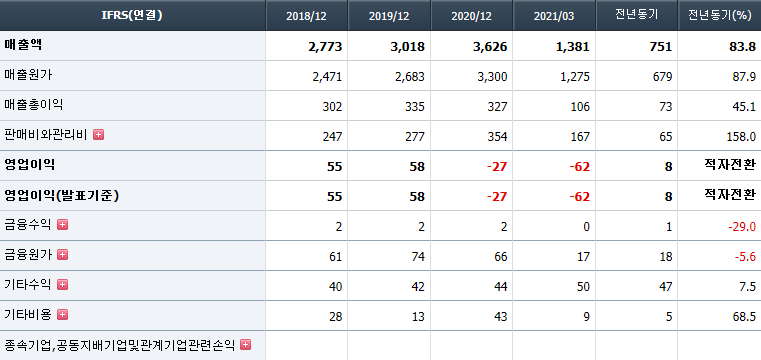Click 매출총이익 value 327
Screen dimensions: 761x360
[x=497, y=107]
